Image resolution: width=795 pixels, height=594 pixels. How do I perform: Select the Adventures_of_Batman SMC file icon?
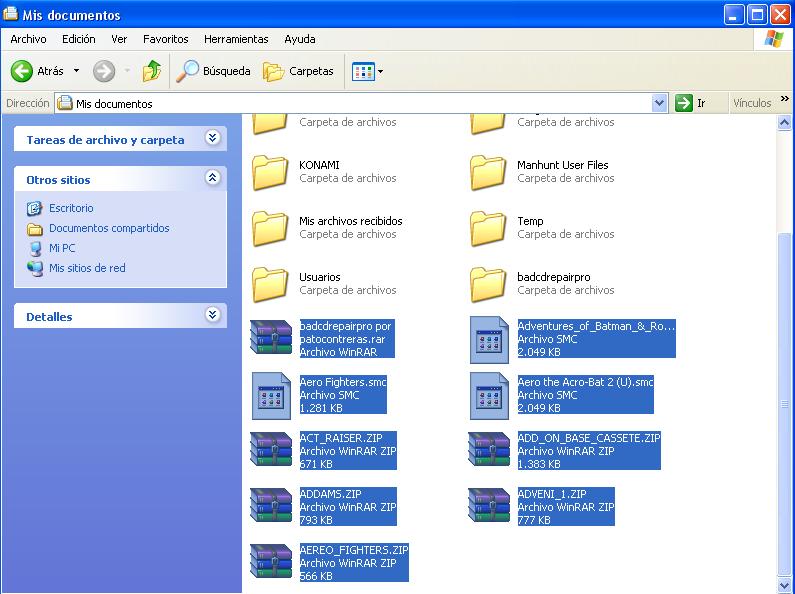point(489,340)
